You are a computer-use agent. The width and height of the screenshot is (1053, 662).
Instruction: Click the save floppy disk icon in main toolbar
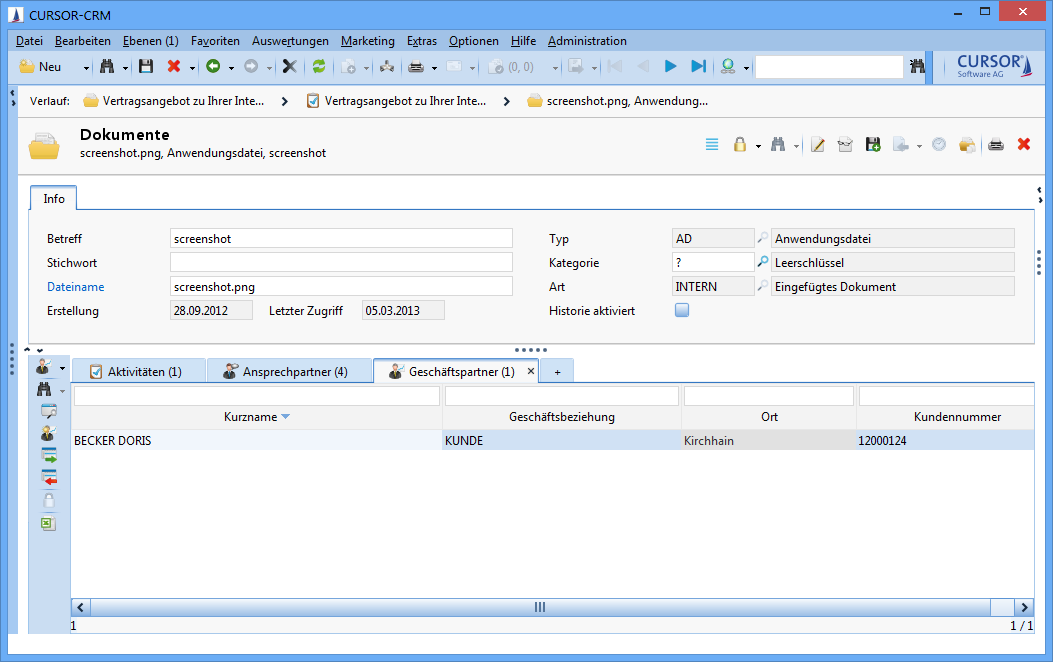[x=146, y=67]
